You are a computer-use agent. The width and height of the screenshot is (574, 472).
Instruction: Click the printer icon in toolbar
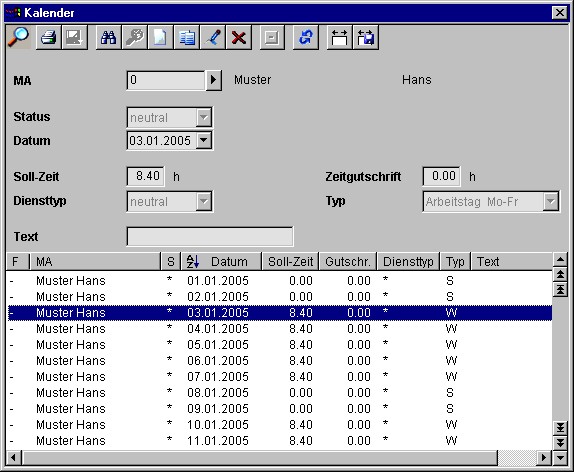(48, 37)
